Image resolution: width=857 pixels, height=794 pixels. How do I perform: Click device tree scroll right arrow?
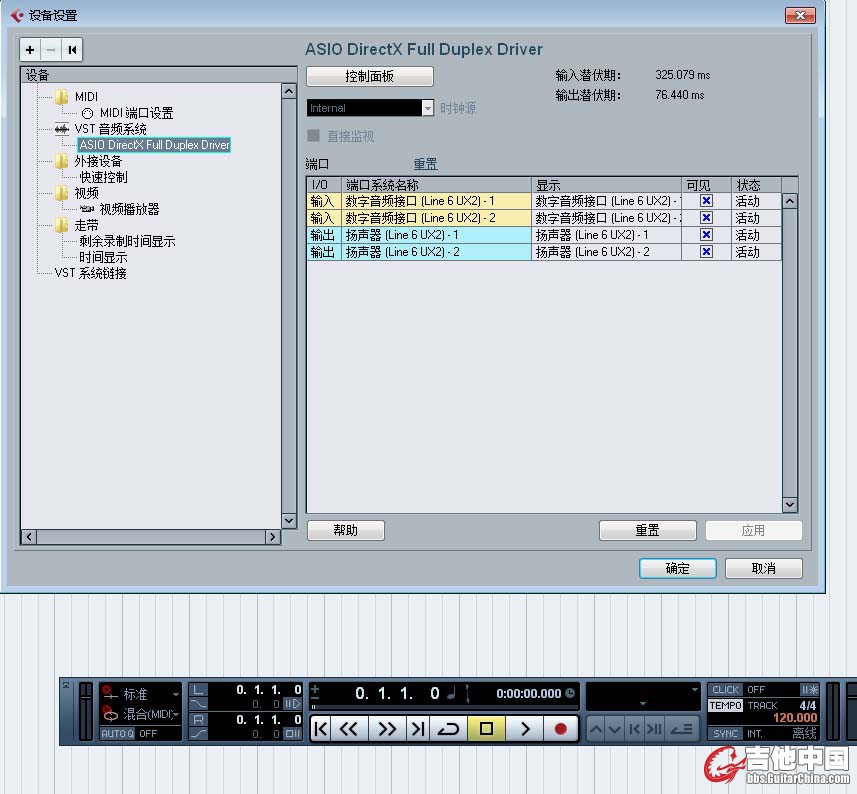pos(273,537)
